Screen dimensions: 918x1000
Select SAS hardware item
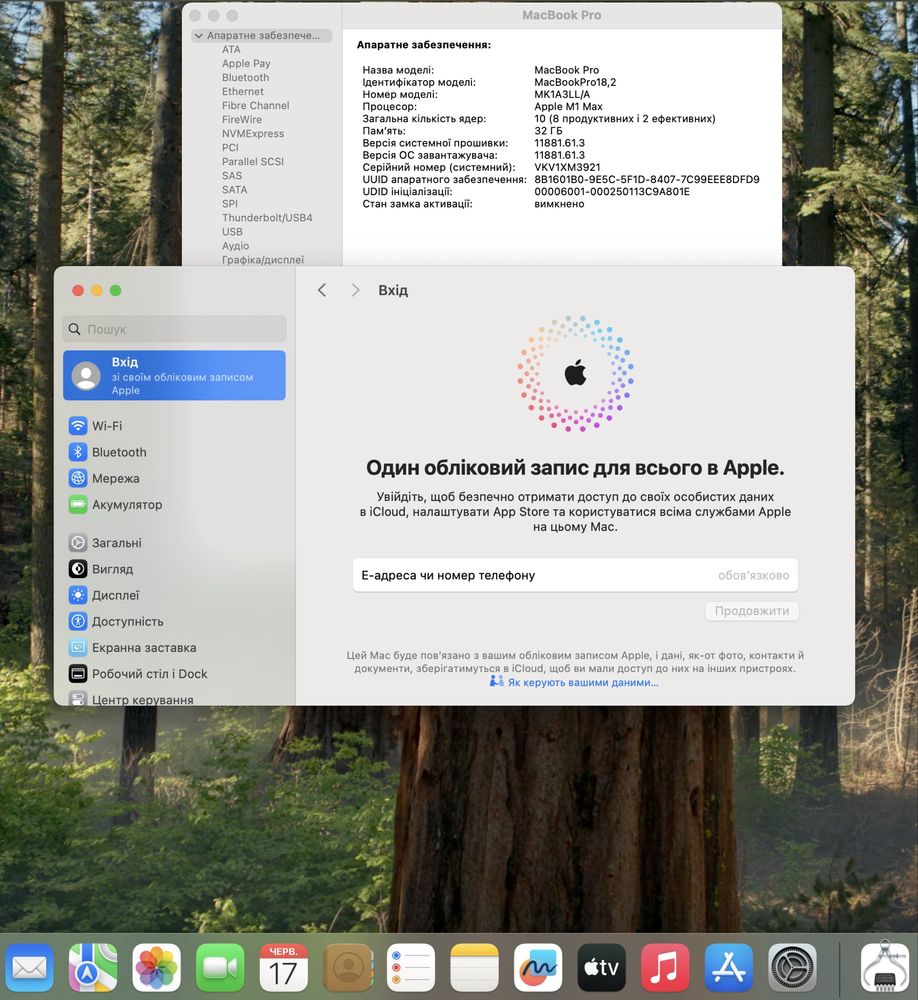(232, 176)
